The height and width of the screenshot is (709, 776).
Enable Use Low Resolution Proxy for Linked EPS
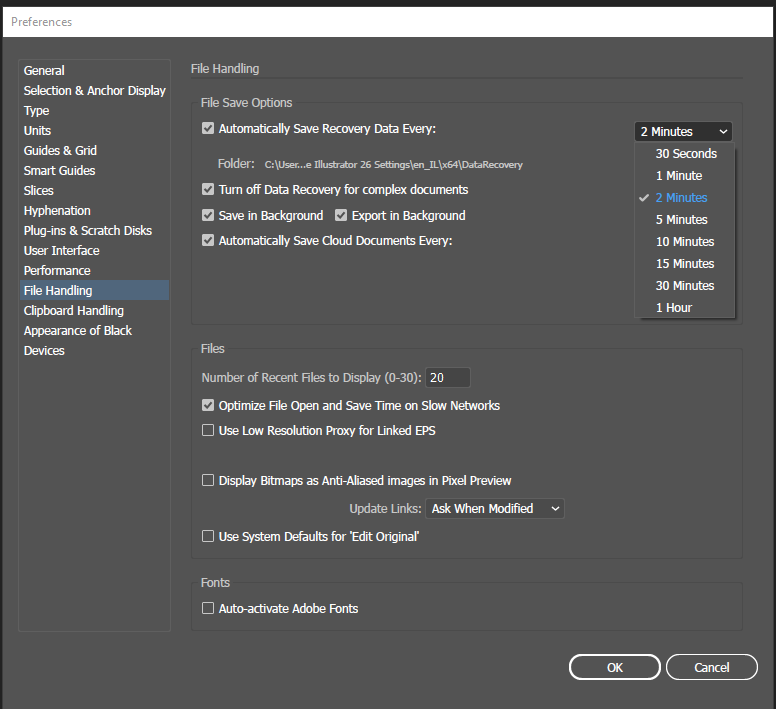[x=208, y=431]
